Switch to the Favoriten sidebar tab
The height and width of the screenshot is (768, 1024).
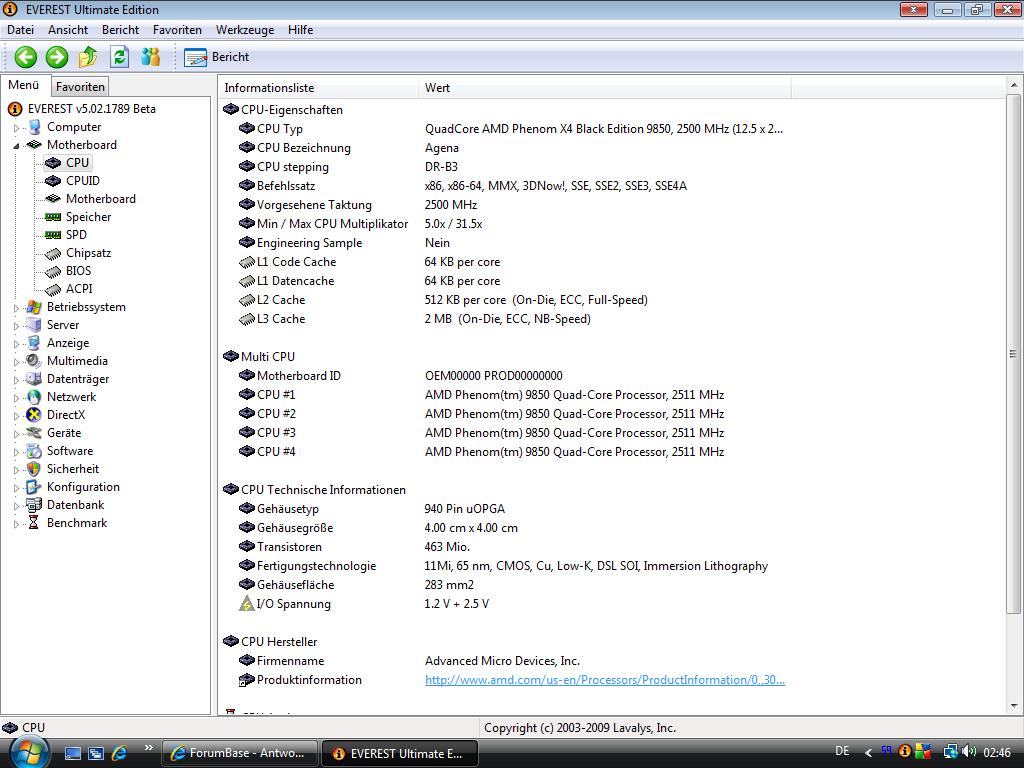click(80, 86)
